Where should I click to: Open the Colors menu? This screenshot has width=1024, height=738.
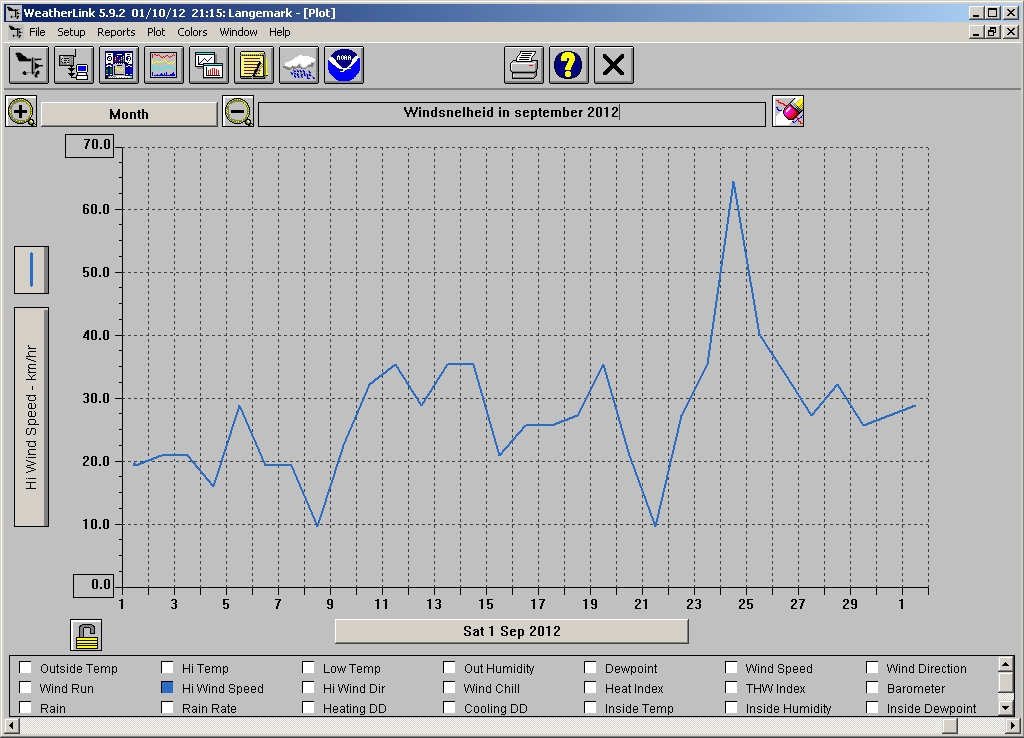point(192,32)
